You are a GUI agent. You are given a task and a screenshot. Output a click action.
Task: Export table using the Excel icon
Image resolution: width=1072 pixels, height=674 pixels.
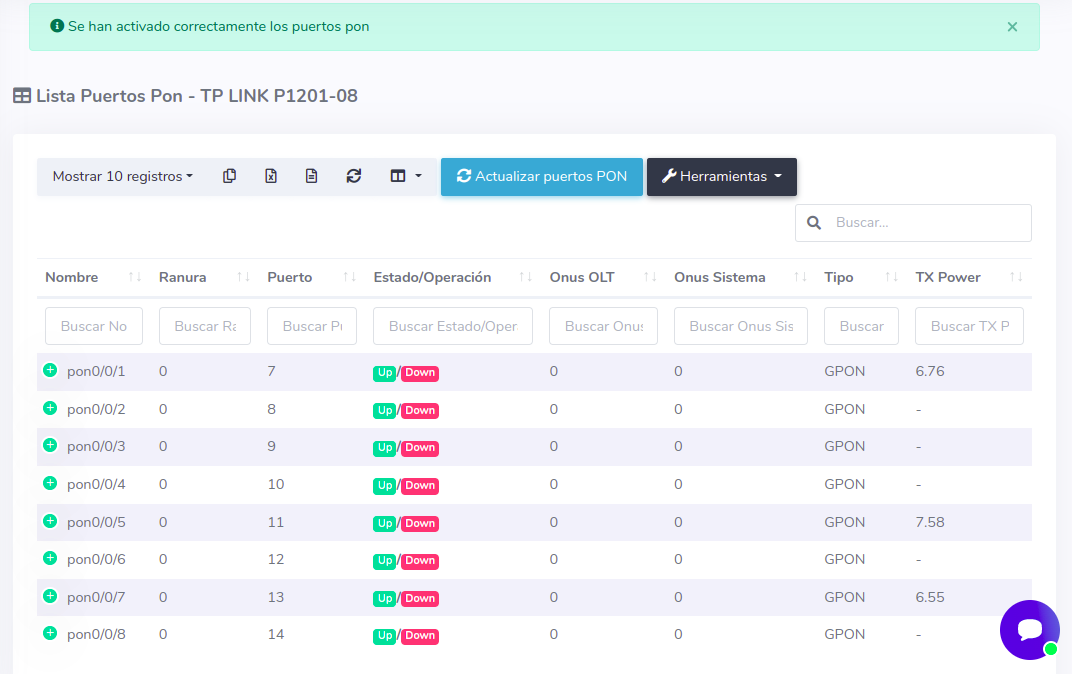tap(271, 176)
